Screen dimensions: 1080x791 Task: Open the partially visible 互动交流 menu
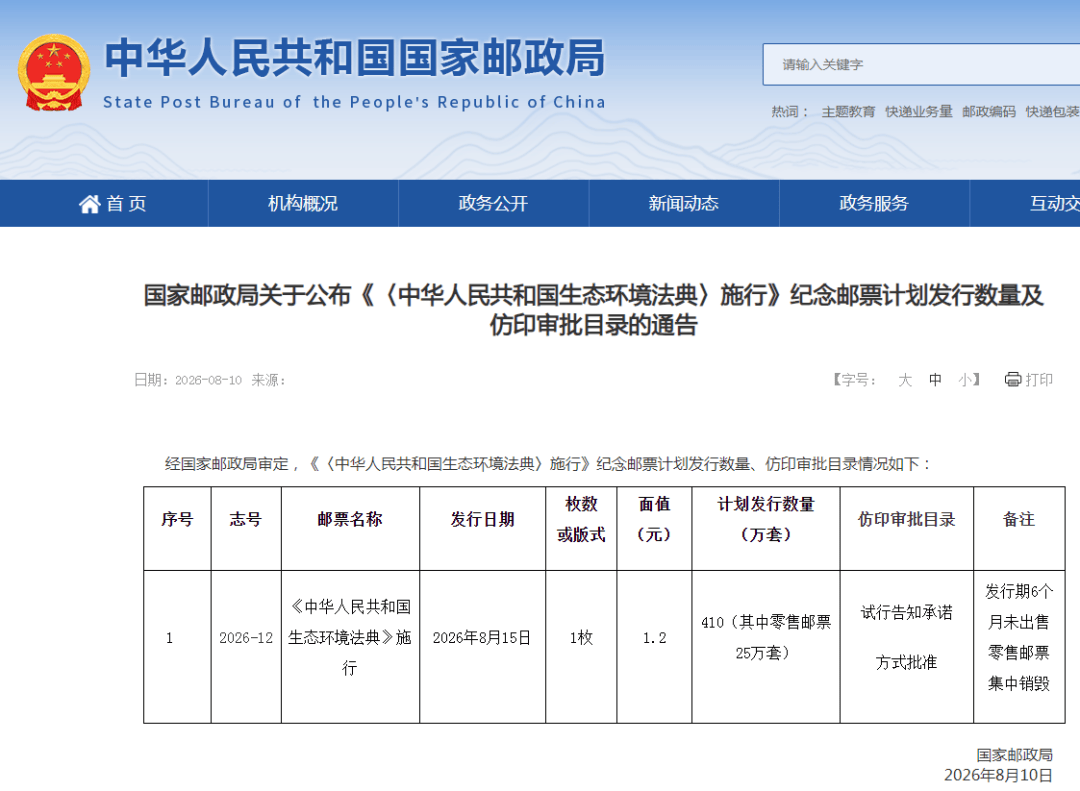1026,204
